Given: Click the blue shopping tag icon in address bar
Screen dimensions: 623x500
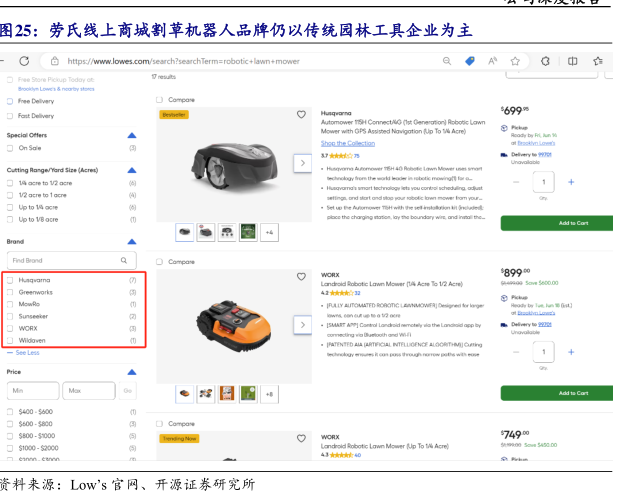Looking at the screenshot, I should coord(470,61).
